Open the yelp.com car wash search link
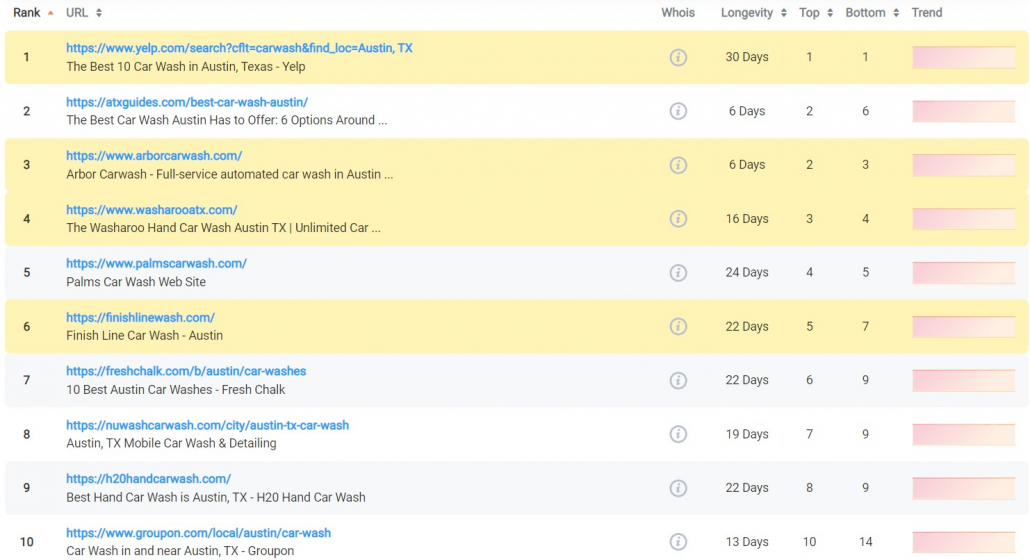The width and height of the screenshot is (1030, 560). [x=239, y=48]
